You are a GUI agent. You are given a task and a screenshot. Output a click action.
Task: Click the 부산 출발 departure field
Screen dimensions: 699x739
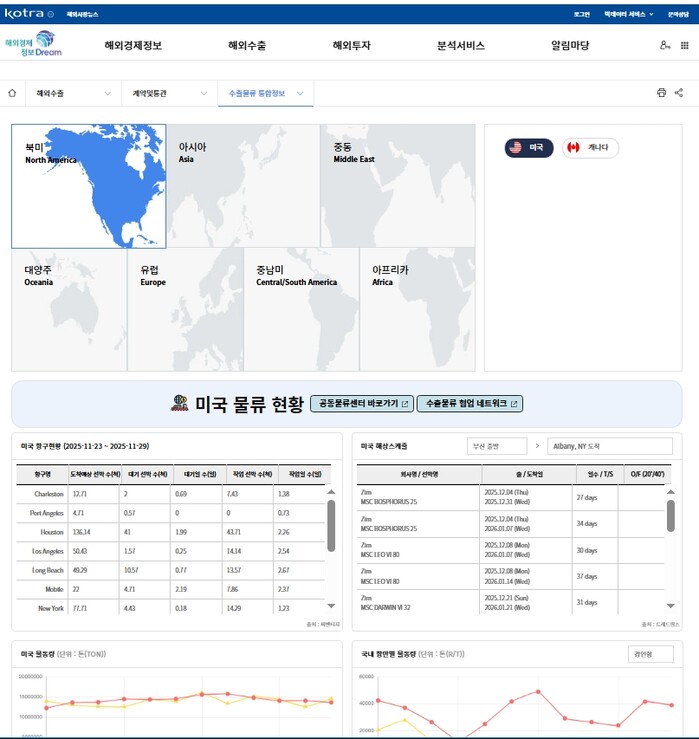[496, 446]
